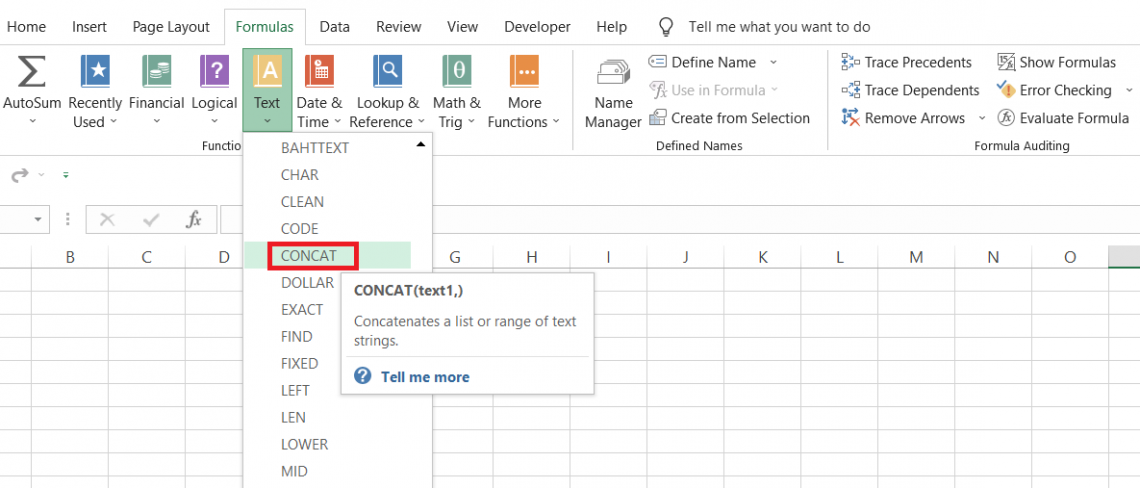Click the AutoSum sigma icon

tap(33, 72)
